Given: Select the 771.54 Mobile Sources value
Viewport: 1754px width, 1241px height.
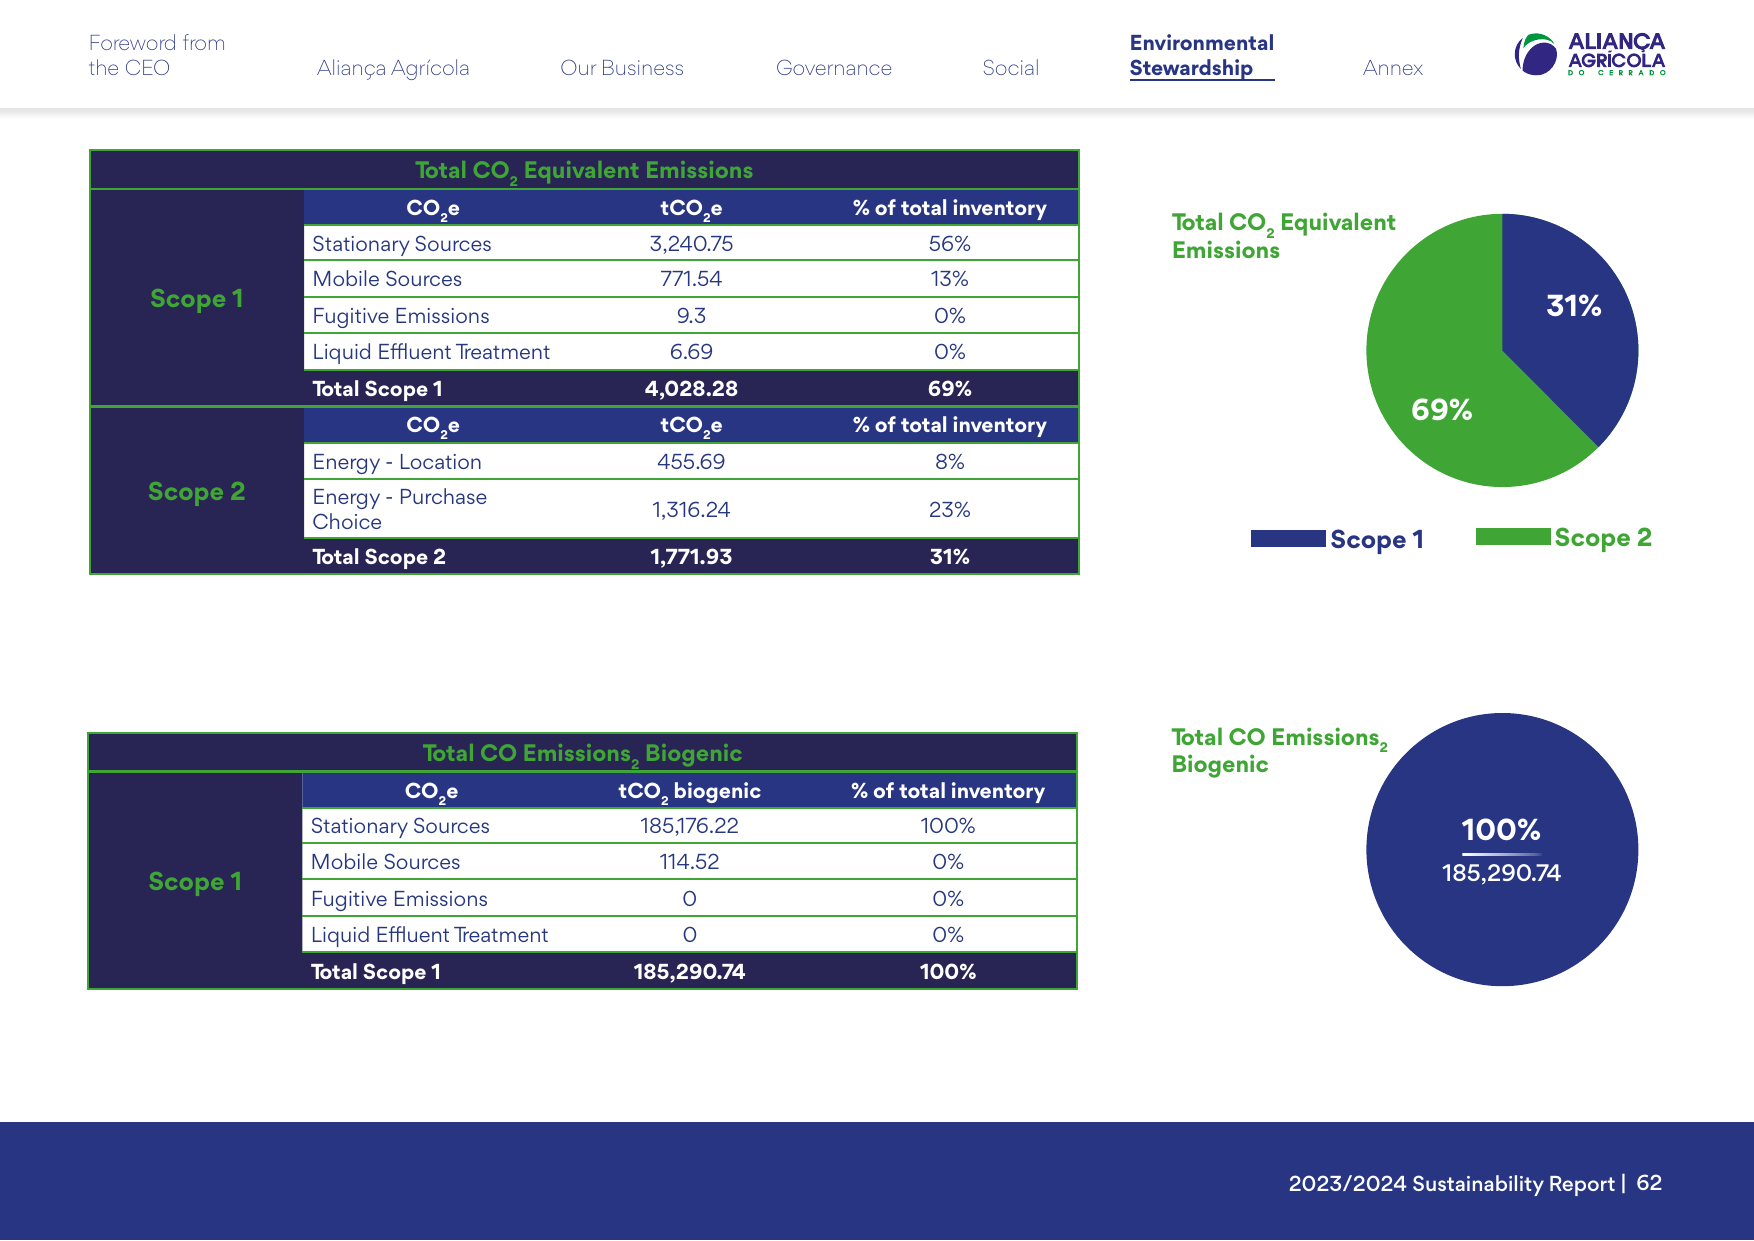Looking at the screenshot, I should pos(691,279).
